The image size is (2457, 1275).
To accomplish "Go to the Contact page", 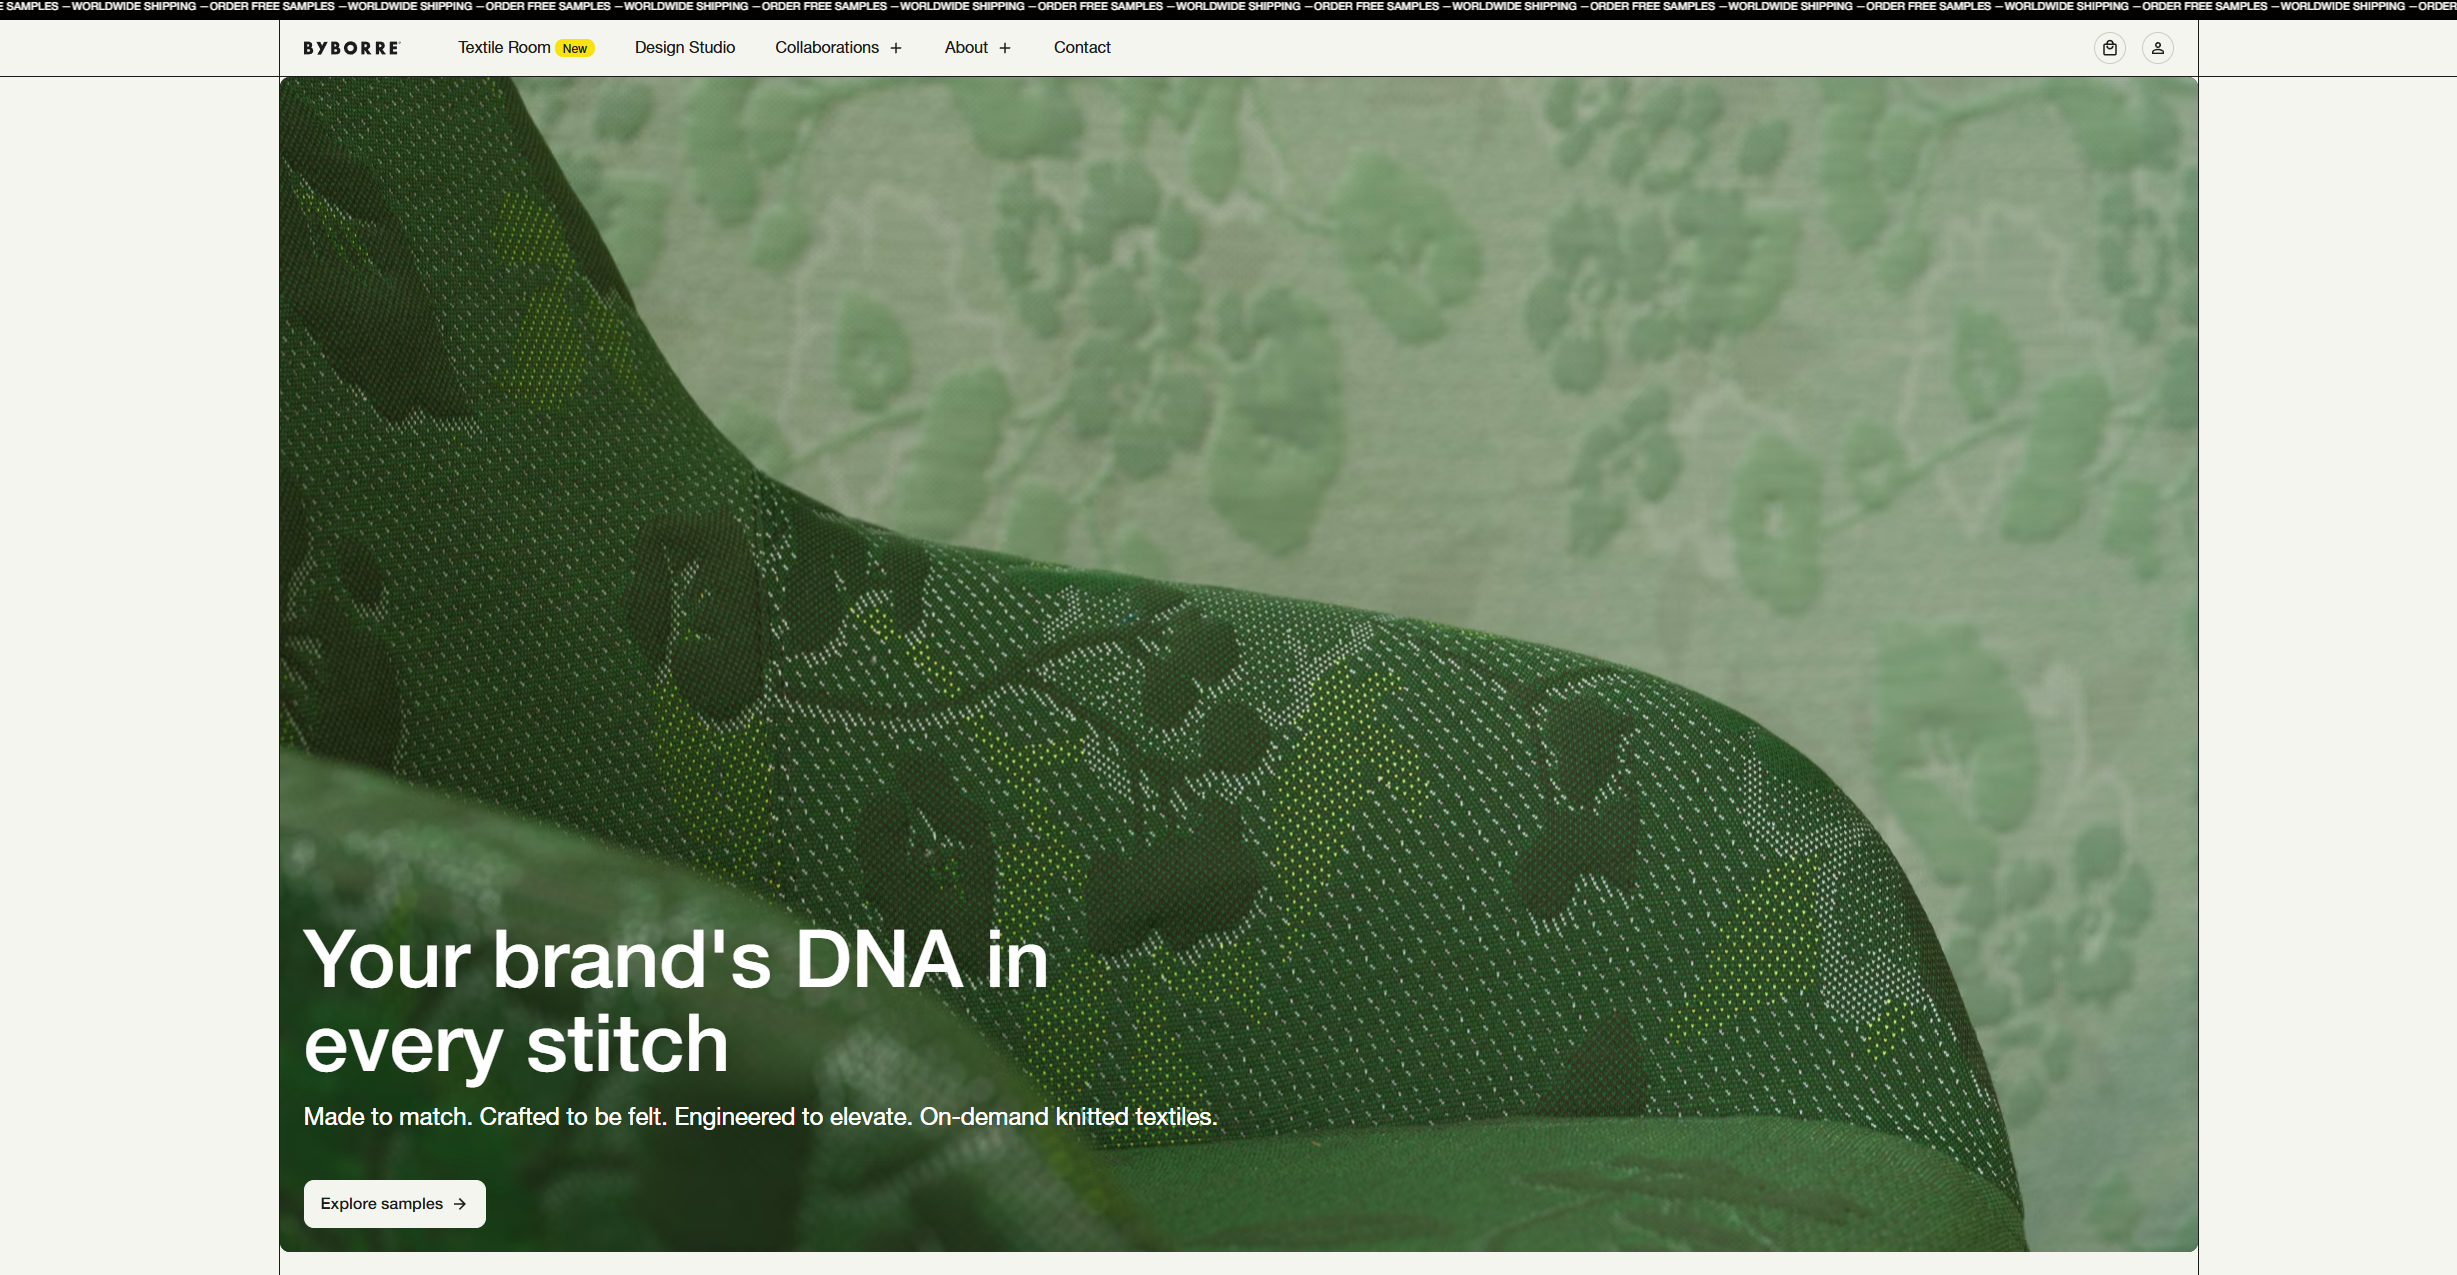I will [1082, 47].
